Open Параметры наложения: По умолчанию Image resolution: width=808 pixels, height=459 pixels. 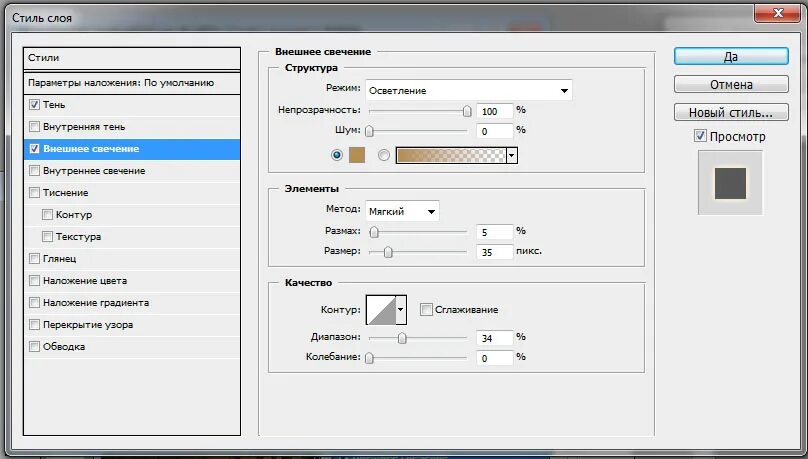[132, 83]
